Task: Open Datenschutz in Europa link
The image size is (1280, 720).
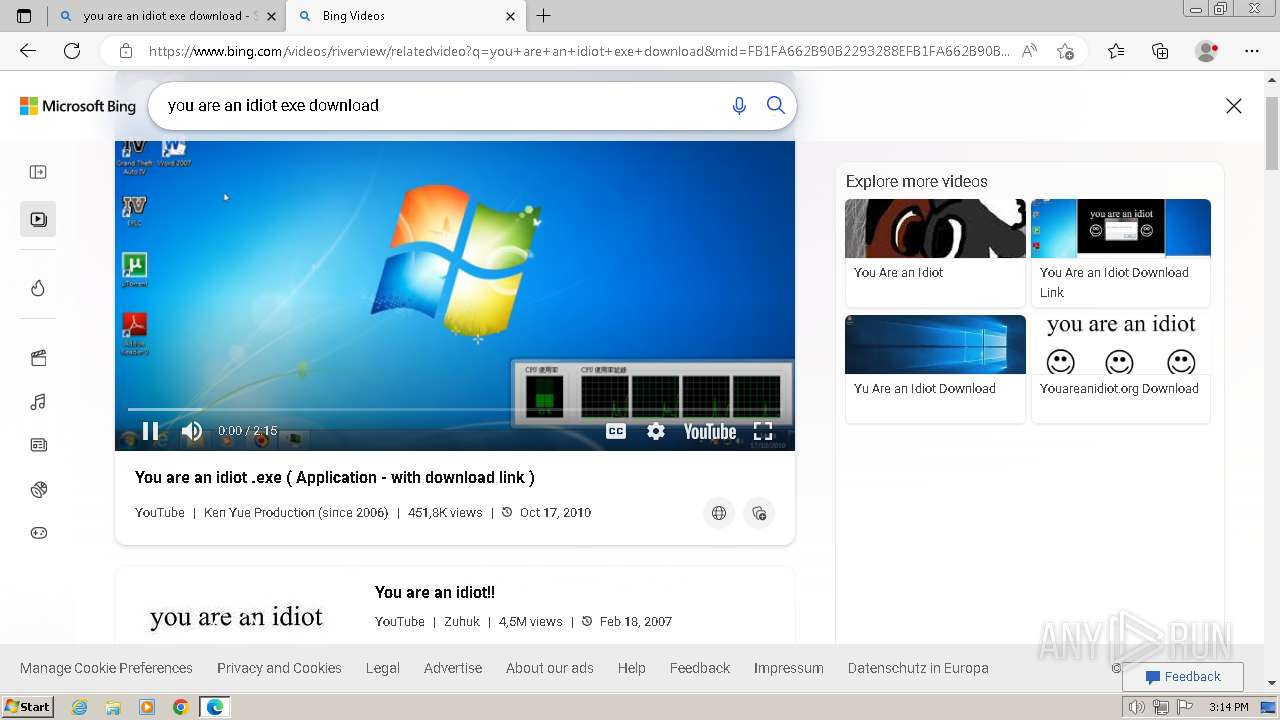Action: 918,668
